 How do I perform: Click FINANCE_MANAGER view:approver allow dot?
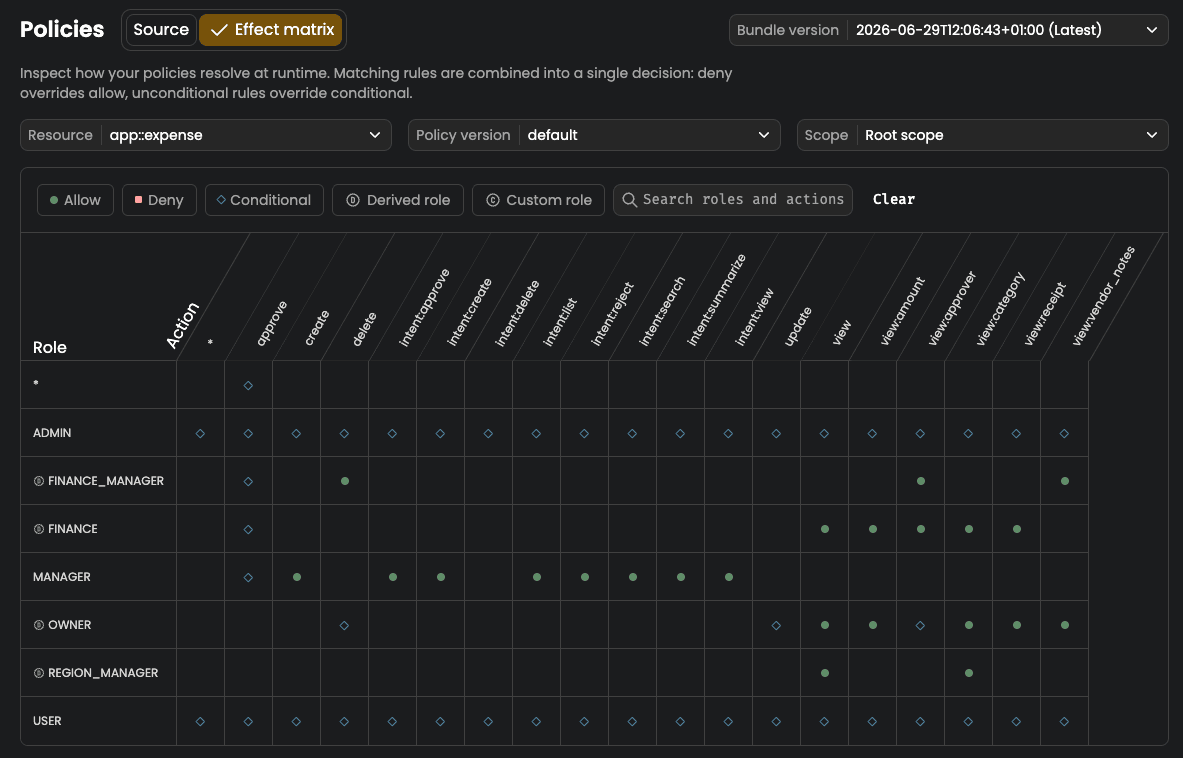pos(920,481)
